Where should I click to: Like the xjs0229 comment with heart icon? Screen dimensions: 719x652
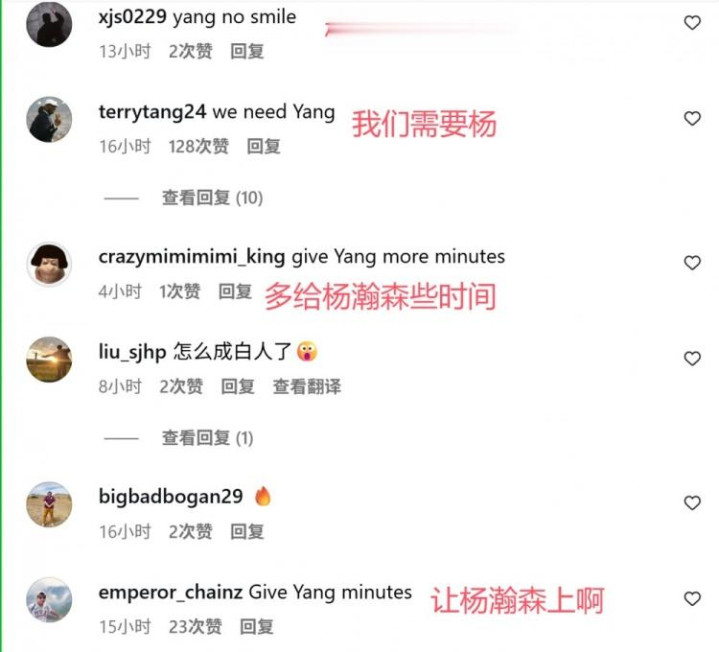pos(692,22)
